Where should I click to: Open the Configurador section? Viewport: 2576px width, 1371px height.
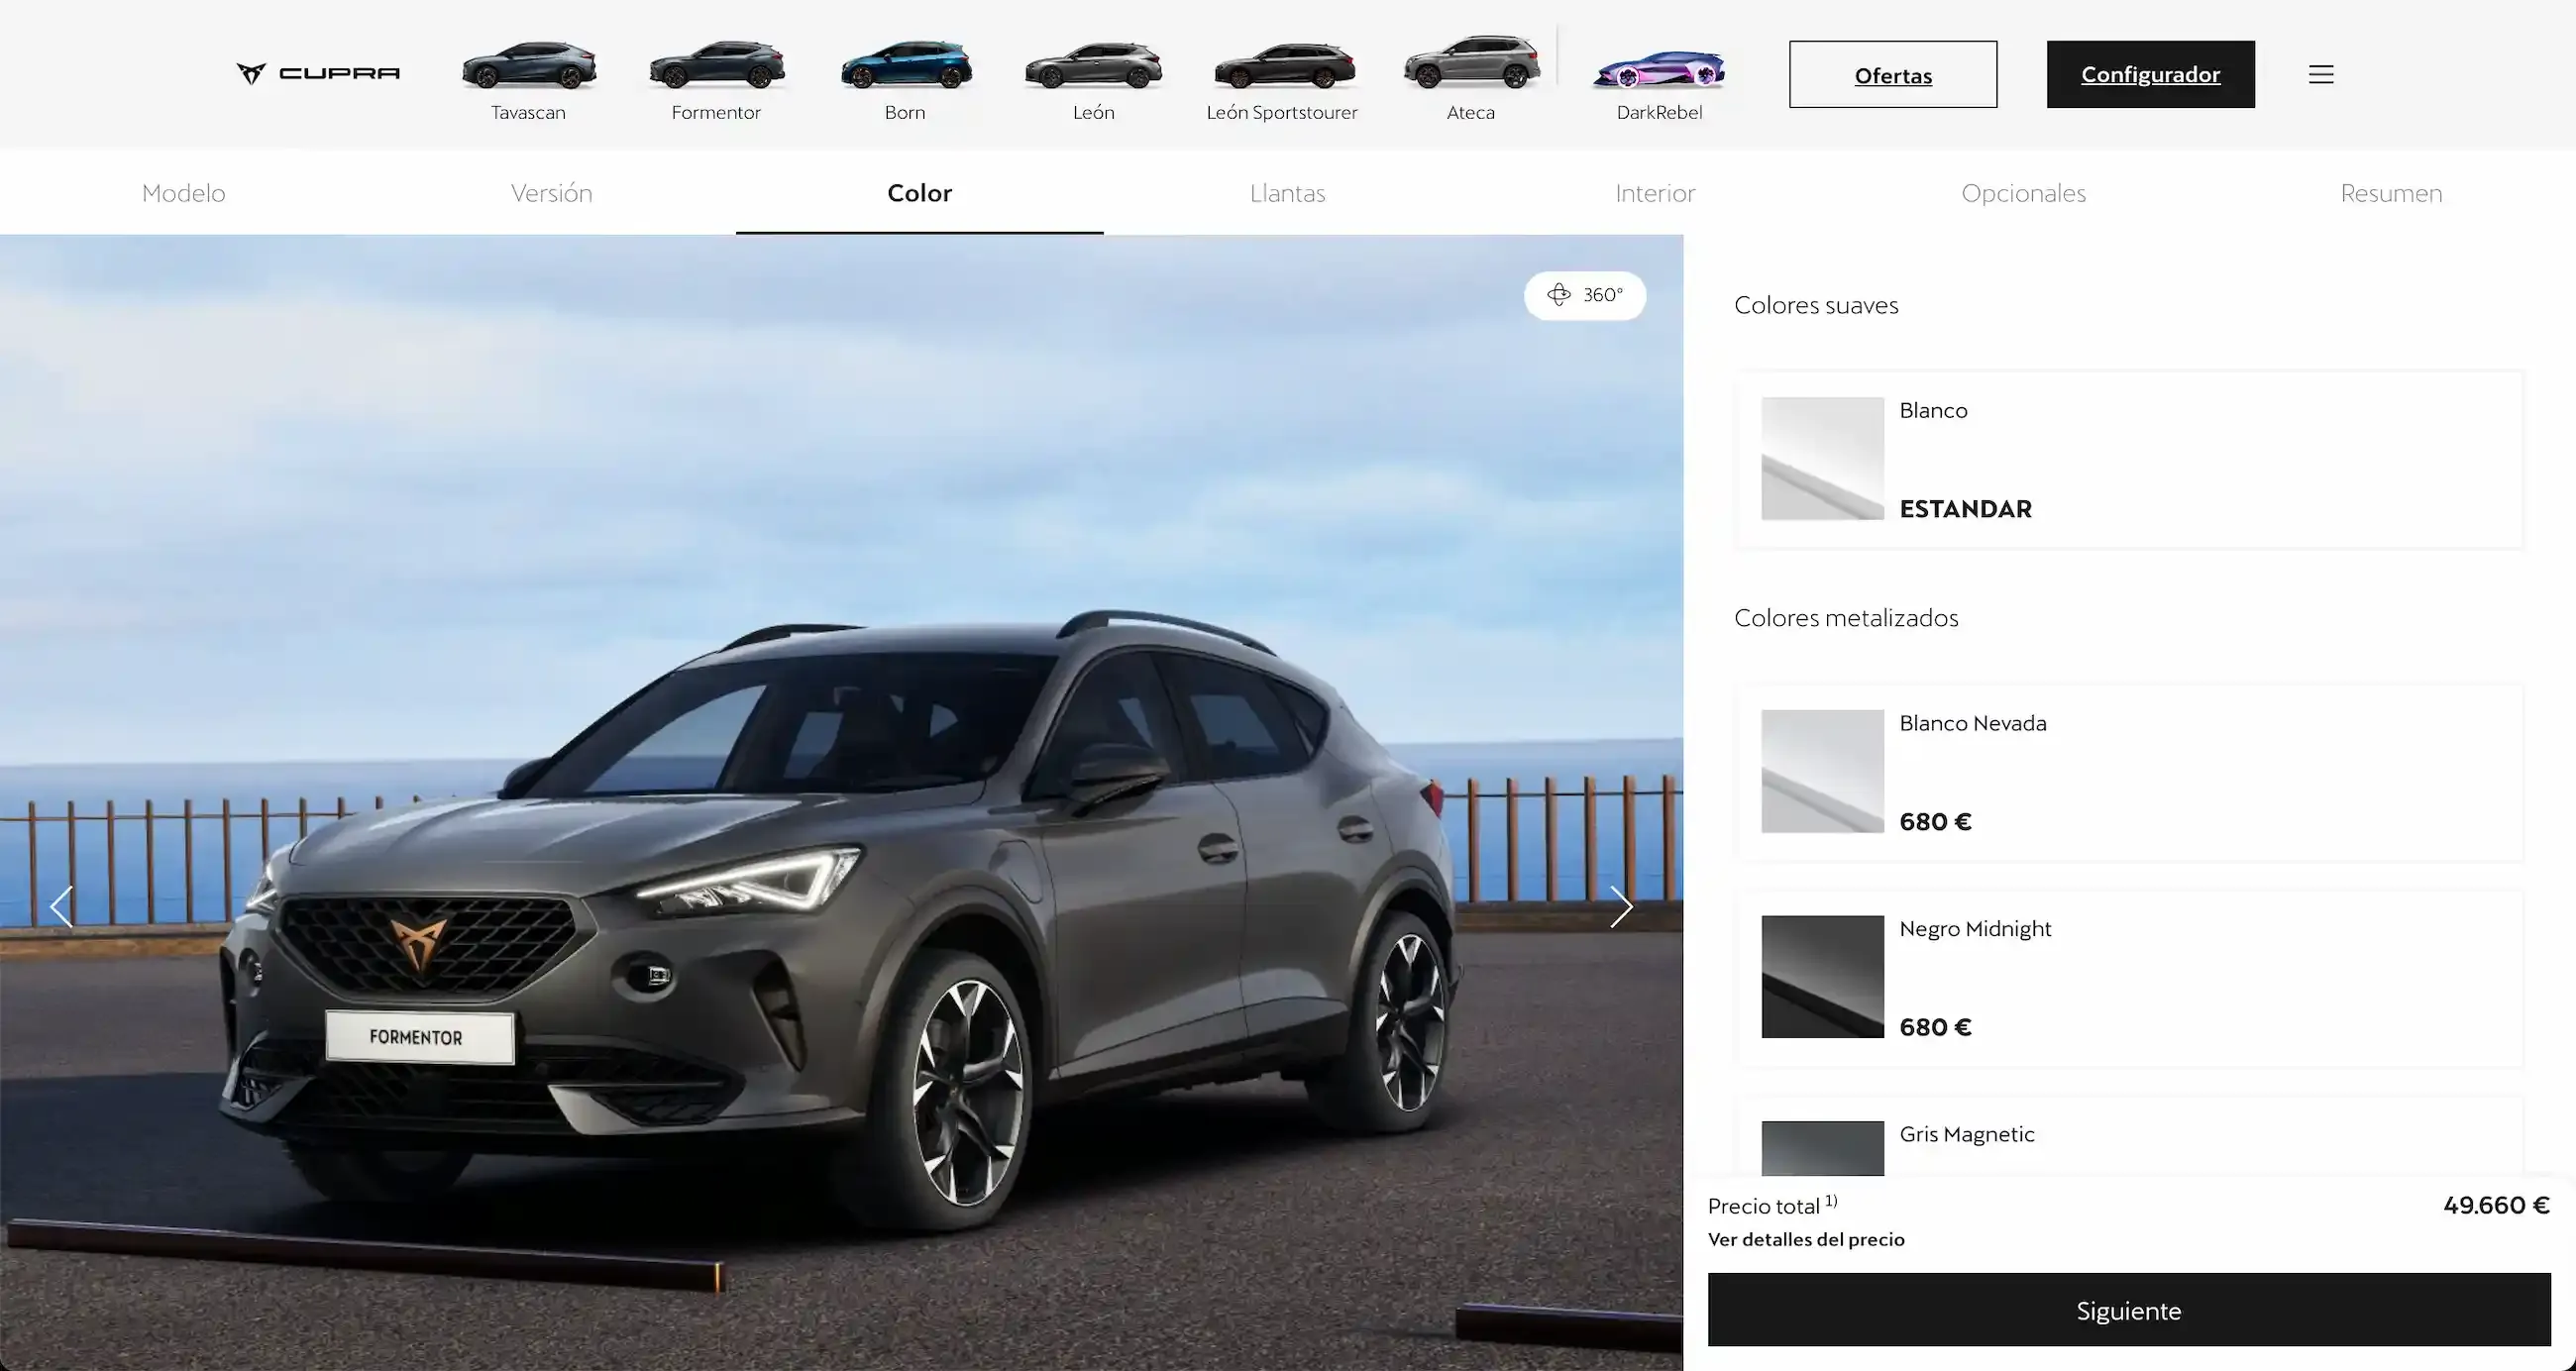point(2150,73)
